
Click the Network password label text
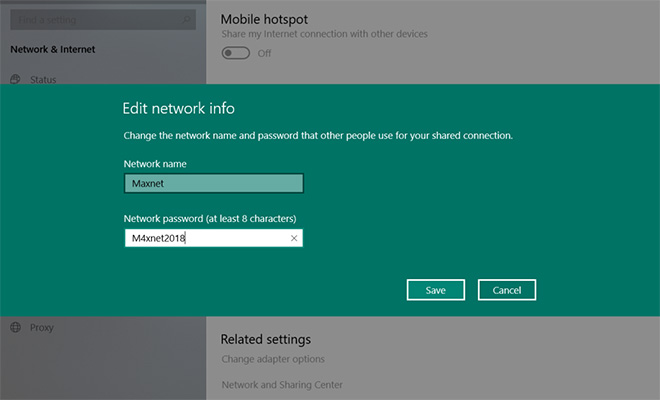(x=209, y=217)
